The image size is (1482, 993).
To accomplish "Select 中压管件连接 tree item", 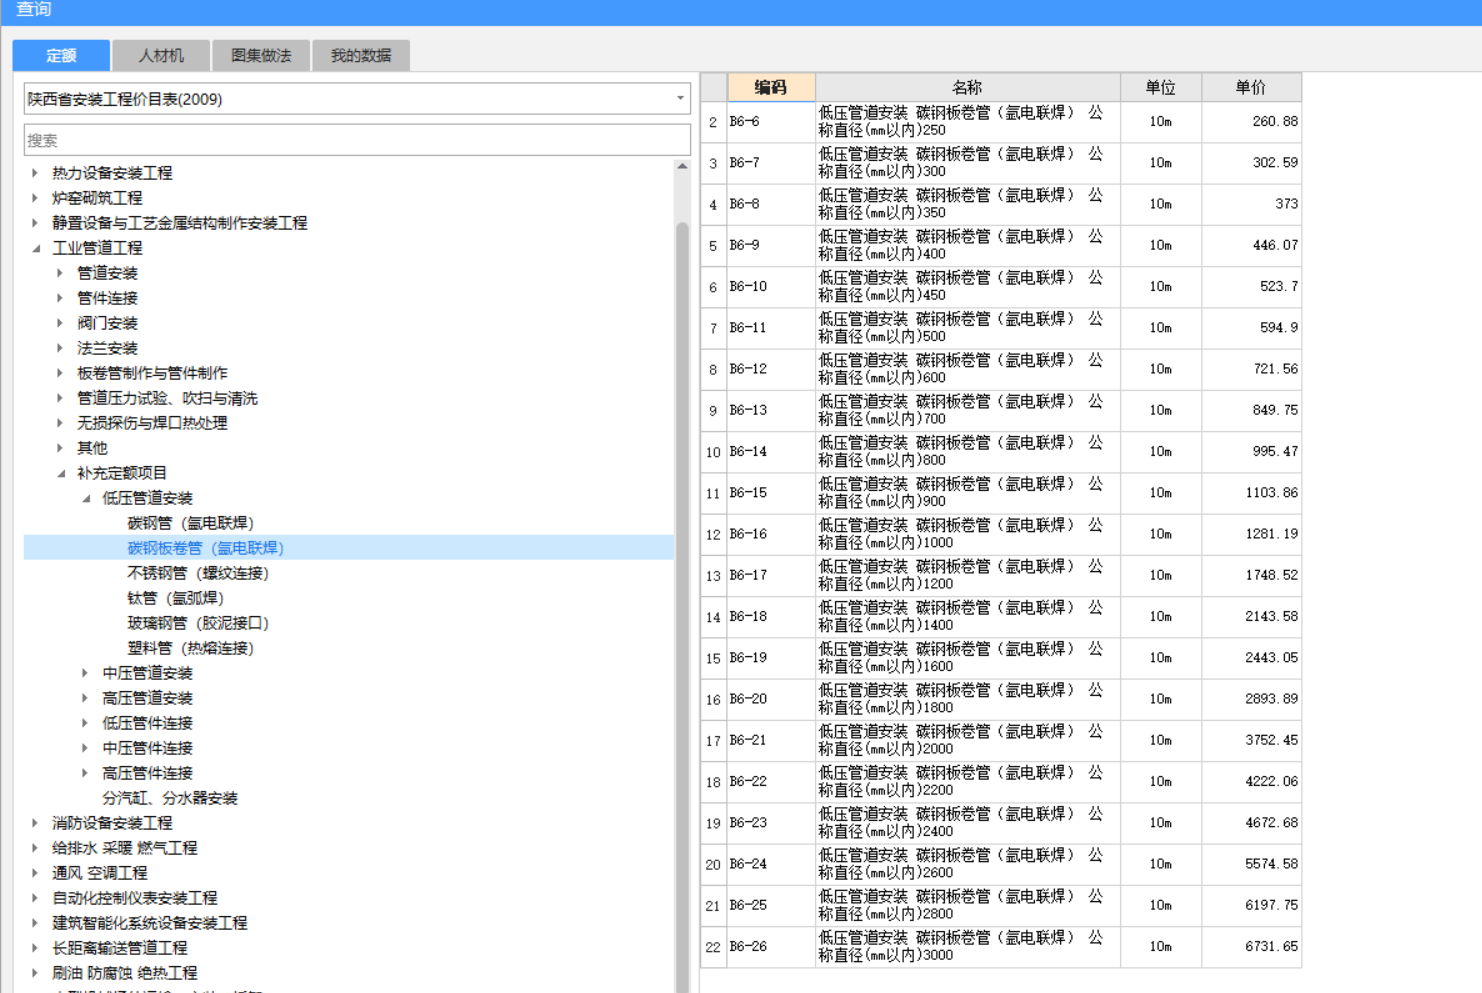I will tap(147, 748).
